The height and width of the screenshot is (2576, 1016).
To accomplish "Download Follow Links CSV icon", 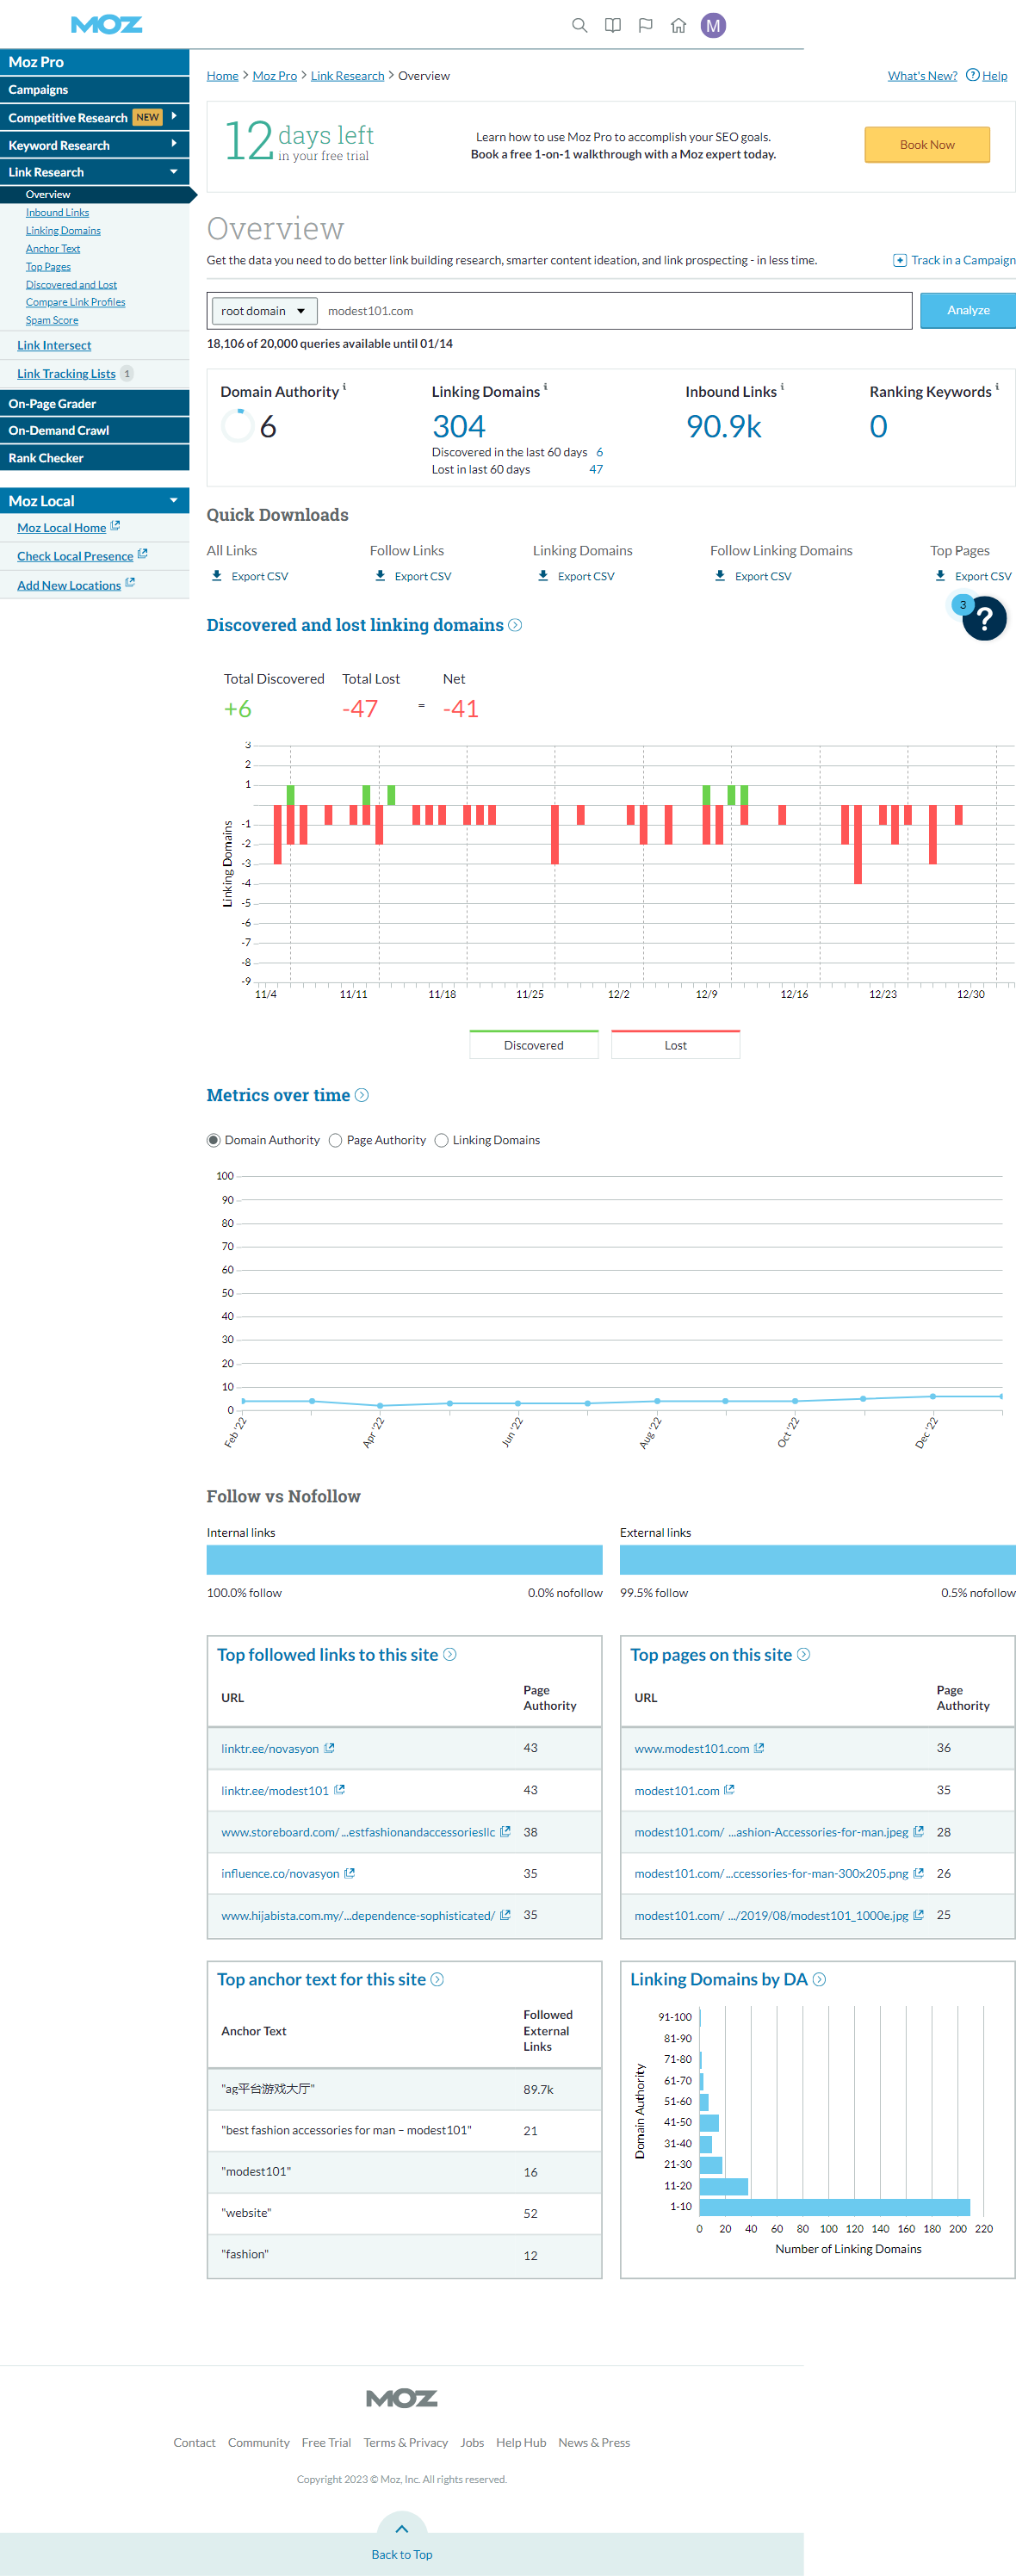I will point(380,576).
